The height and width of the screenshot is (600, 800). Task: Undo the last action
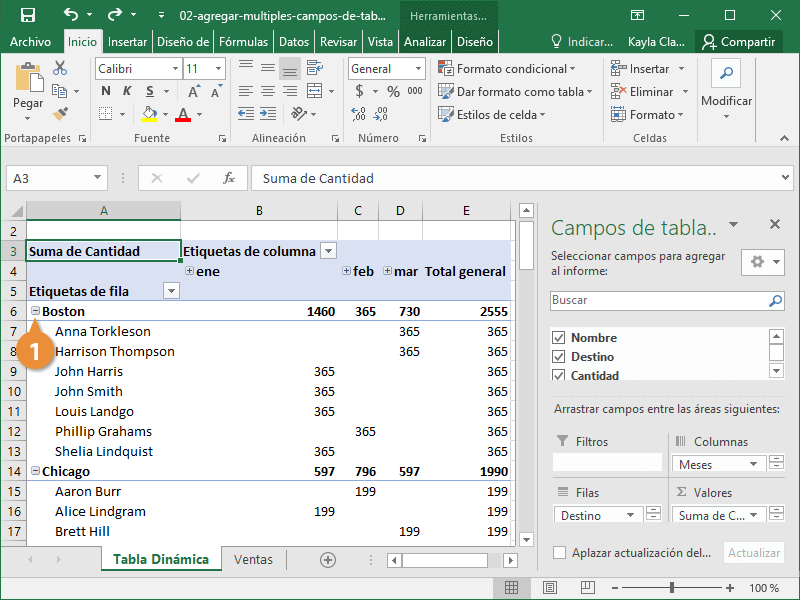tap(71, 15)
